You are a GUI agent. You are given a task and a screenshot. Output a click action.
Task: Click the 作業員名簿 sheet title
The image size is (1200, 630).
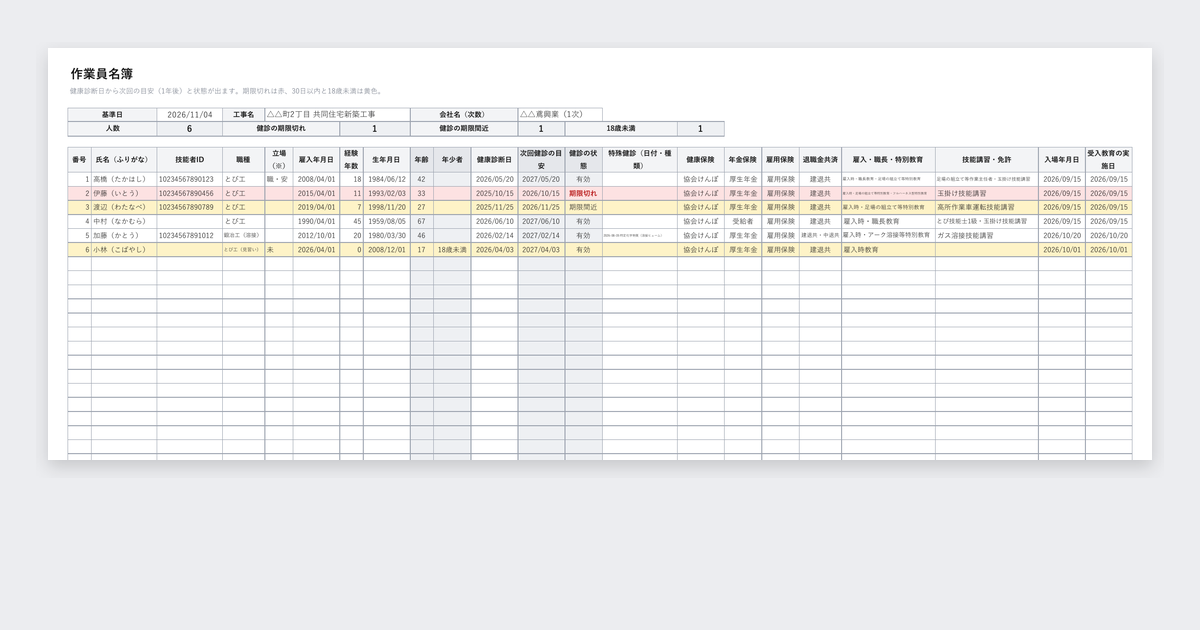click(102, 74)
